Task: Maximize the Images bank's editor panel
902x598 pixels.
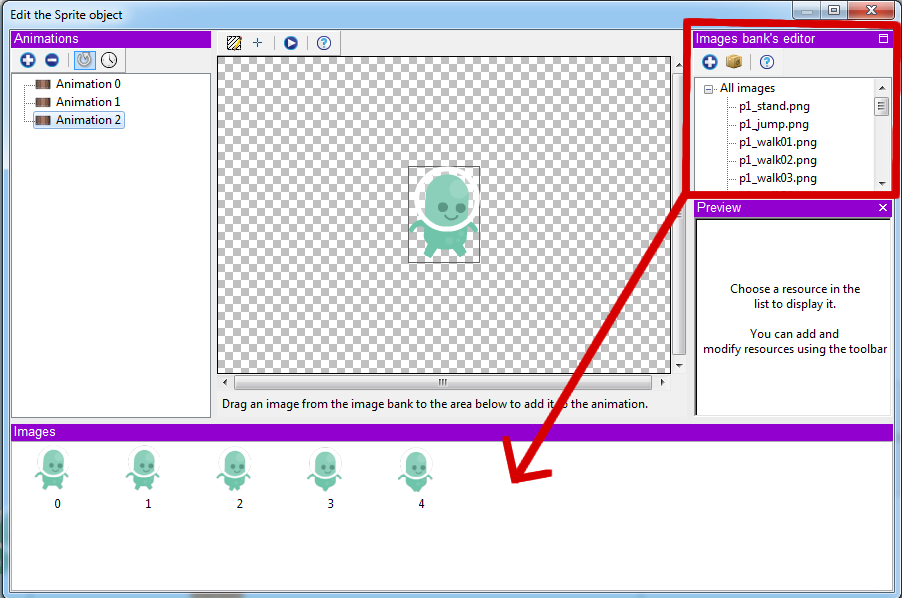Action: [883, 39]
